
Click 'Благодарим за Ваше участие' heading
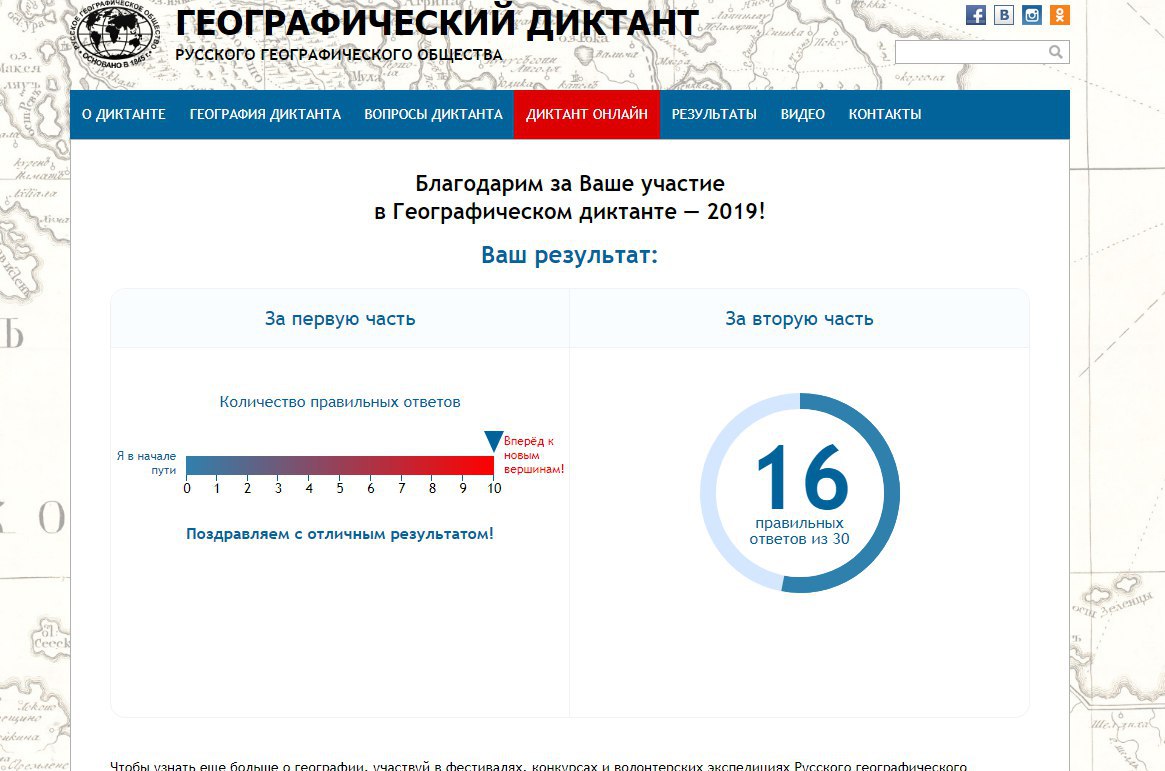click(570, 183)
